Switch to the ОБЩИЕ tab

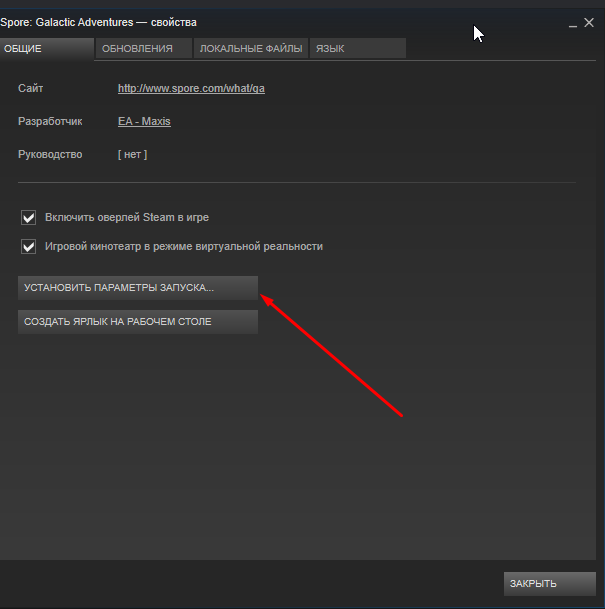(47, 49)
